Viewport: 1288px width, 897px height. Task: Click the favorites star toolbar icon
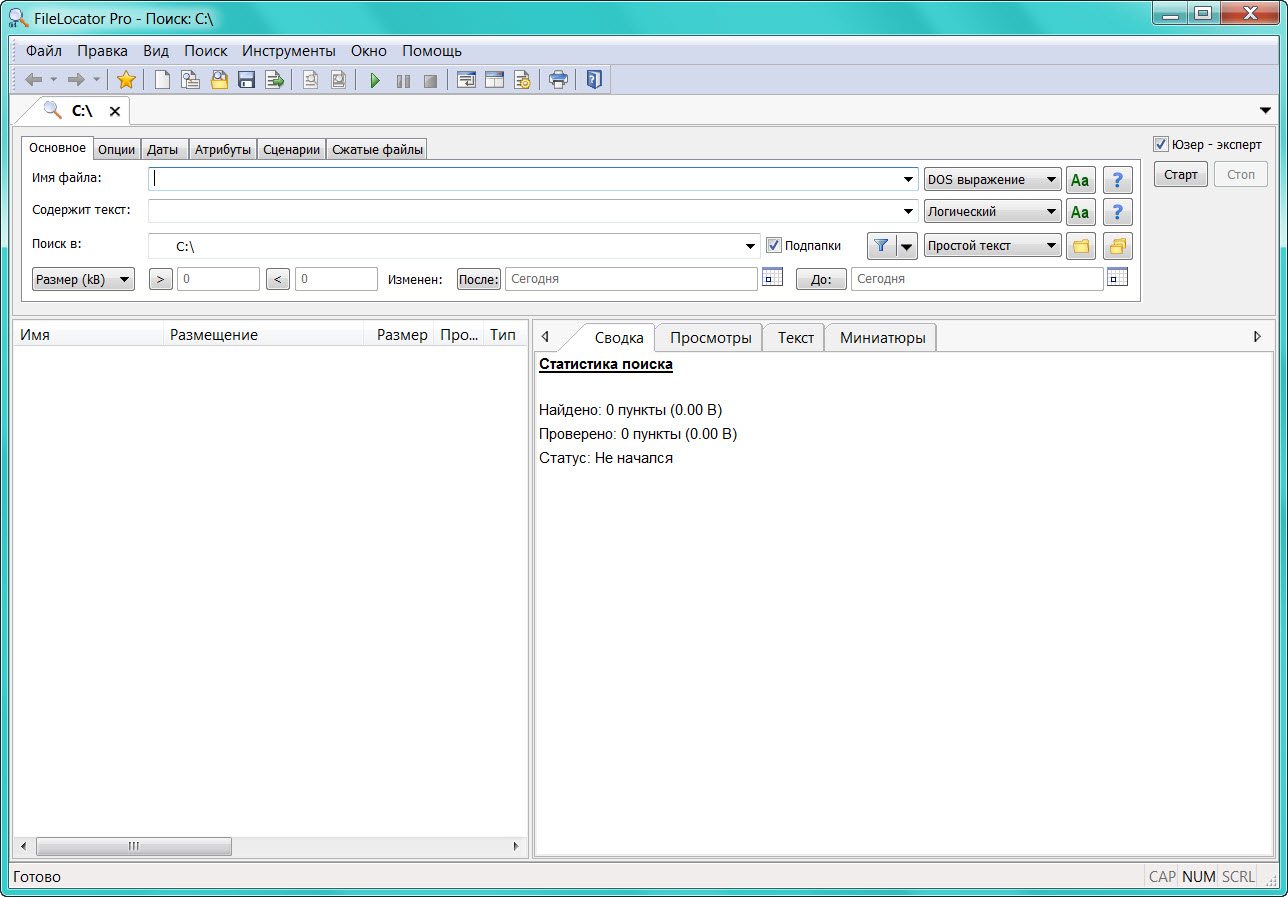[x=126, y=80]
